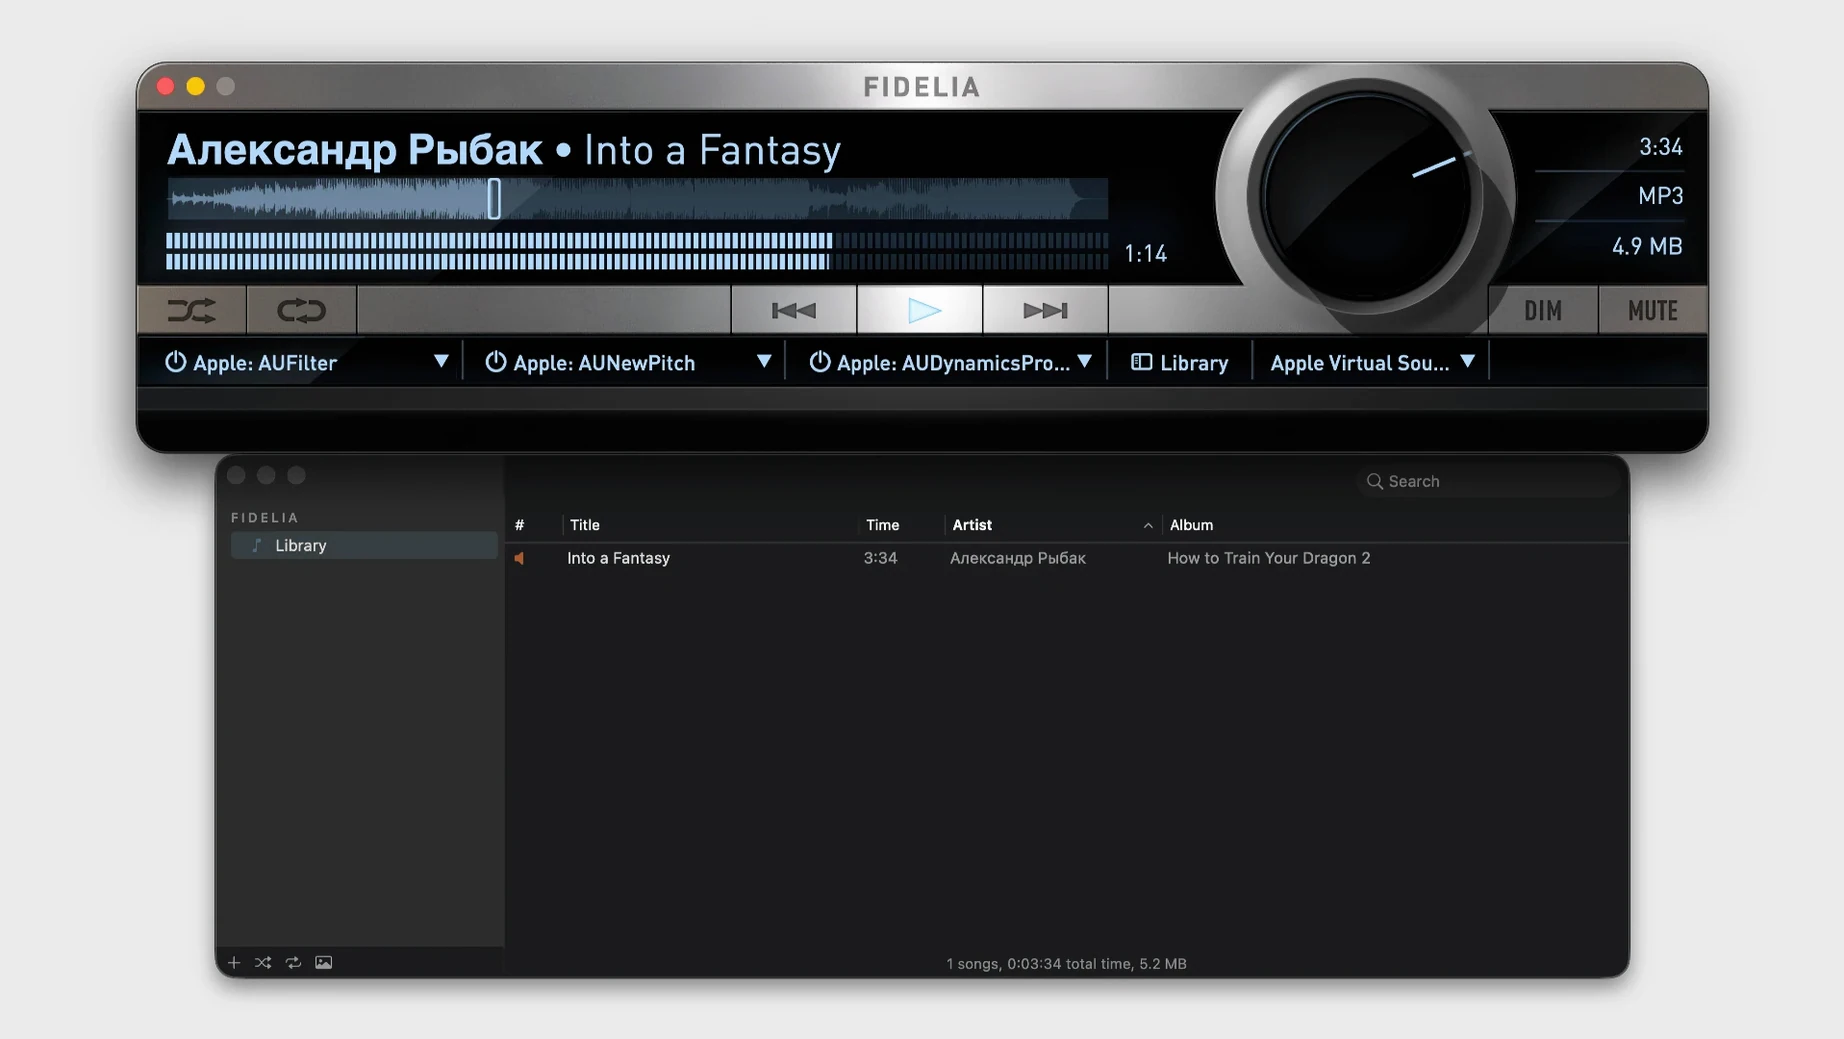Click the MP3 format label

pyautogui.click(x=1660, y=196)
